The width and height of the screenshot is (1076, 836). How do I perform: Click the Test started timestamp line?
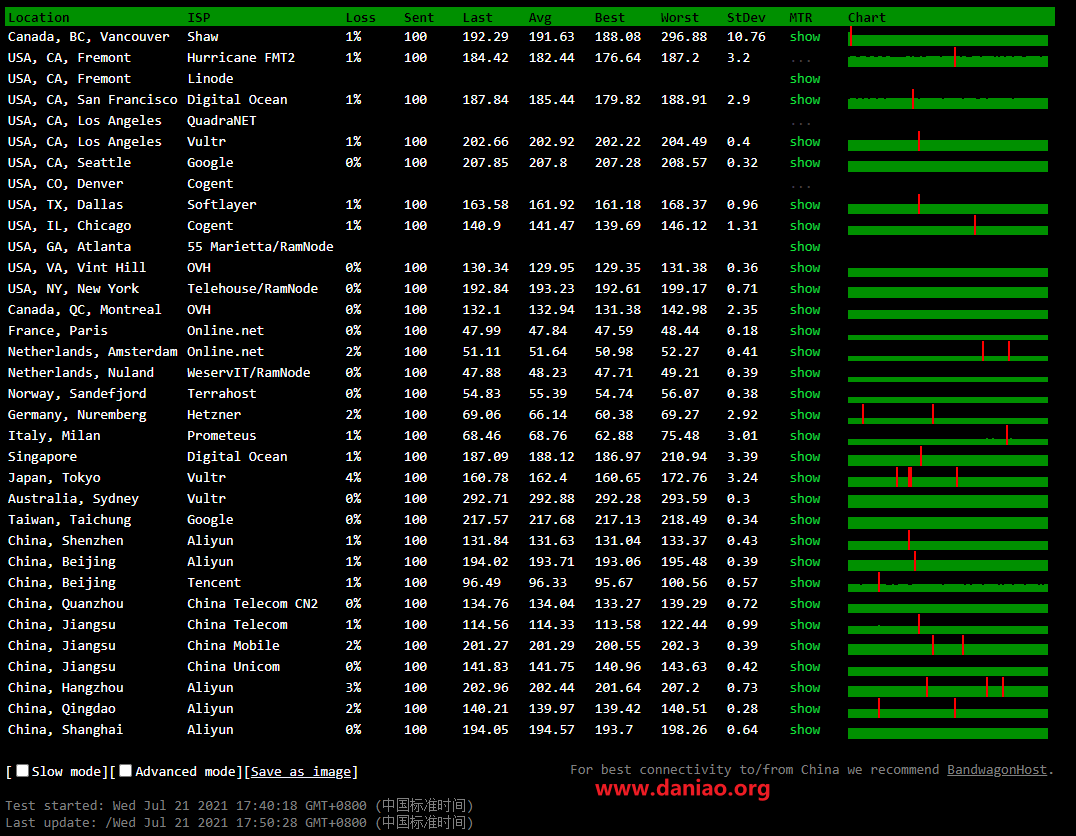(239, 805)
